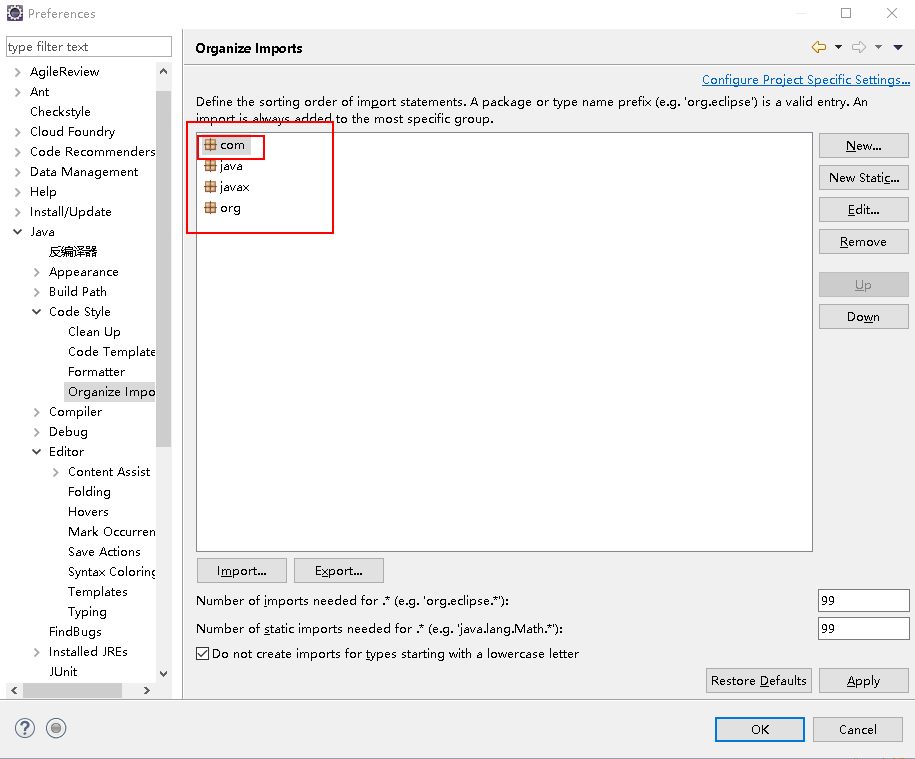Apply the preference changes

[x=864, y=681]
